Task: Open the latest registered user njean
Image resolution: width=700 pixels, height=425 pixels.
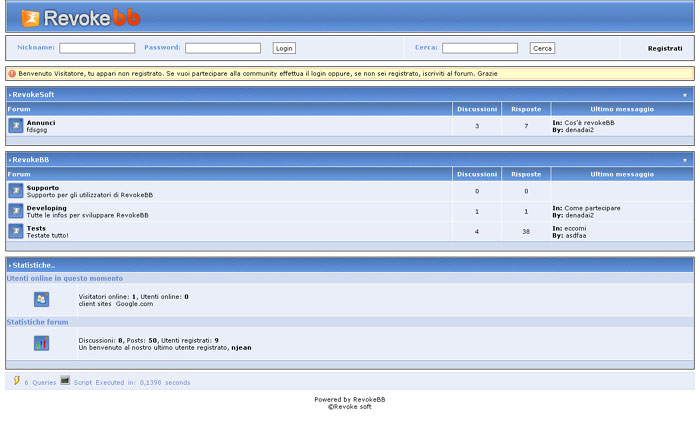Action: [241, 346]
